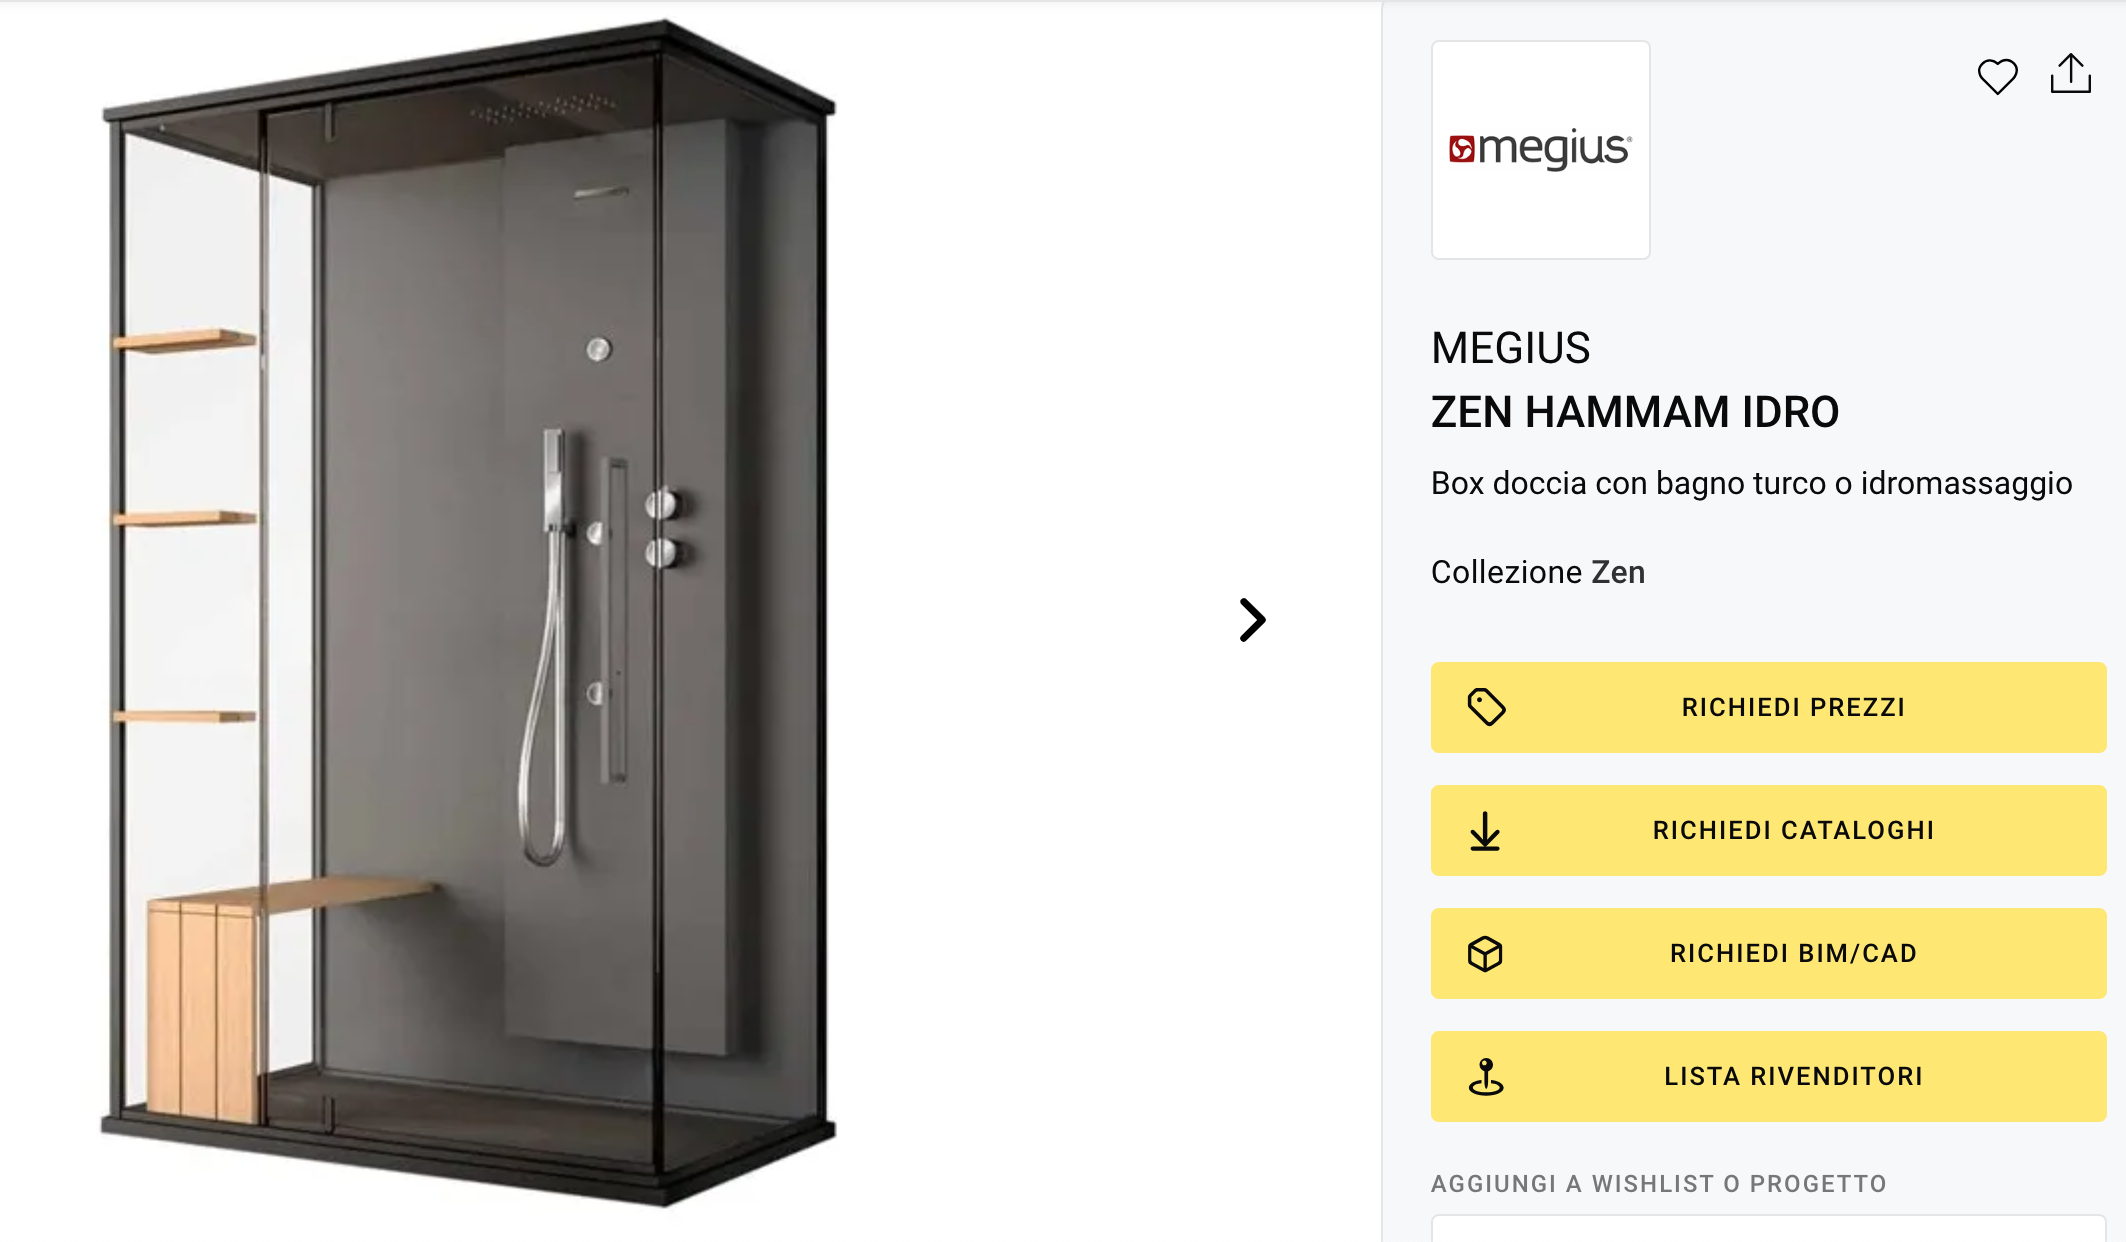Click the download arrow icon
The width and height of the screenshot is (2126, 1242).
[x=1485, y=831]
